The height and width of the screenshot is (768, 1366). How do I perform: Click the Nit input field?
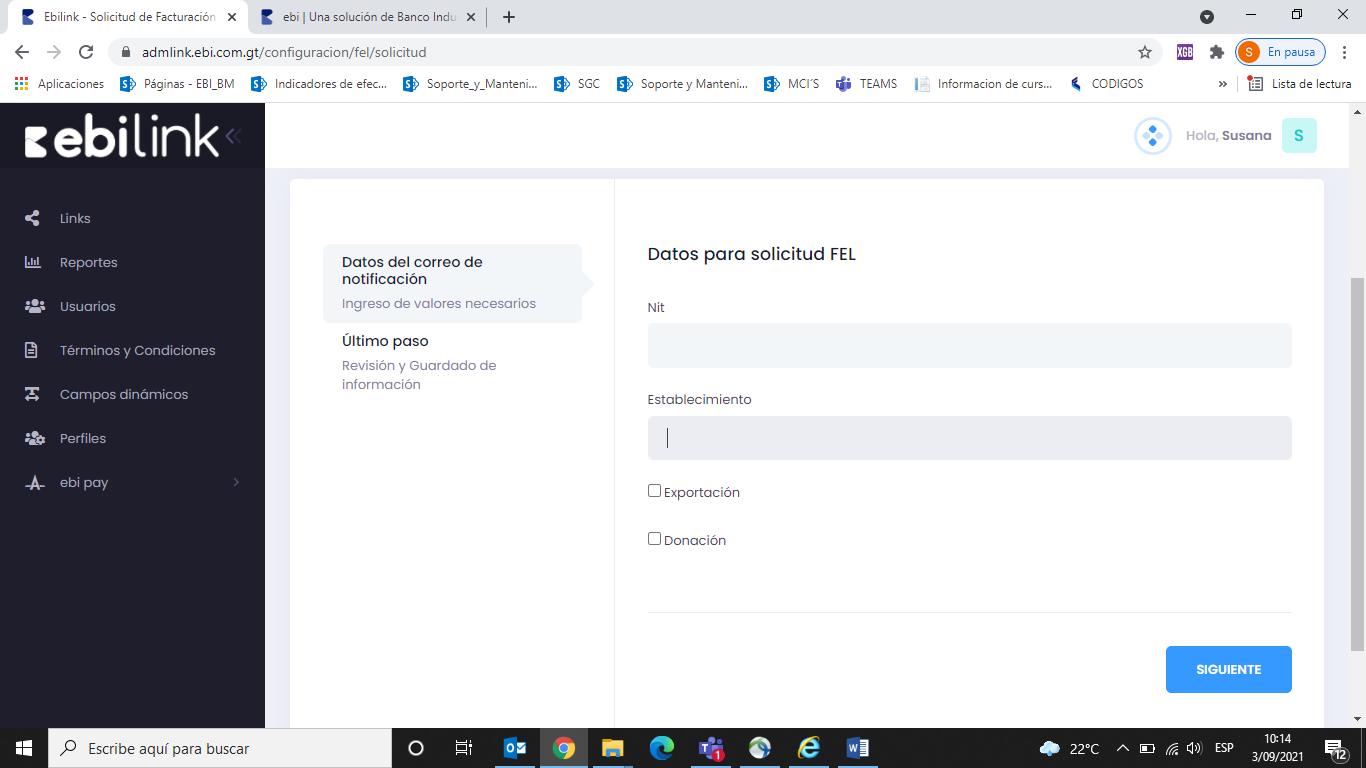(969, 346)
